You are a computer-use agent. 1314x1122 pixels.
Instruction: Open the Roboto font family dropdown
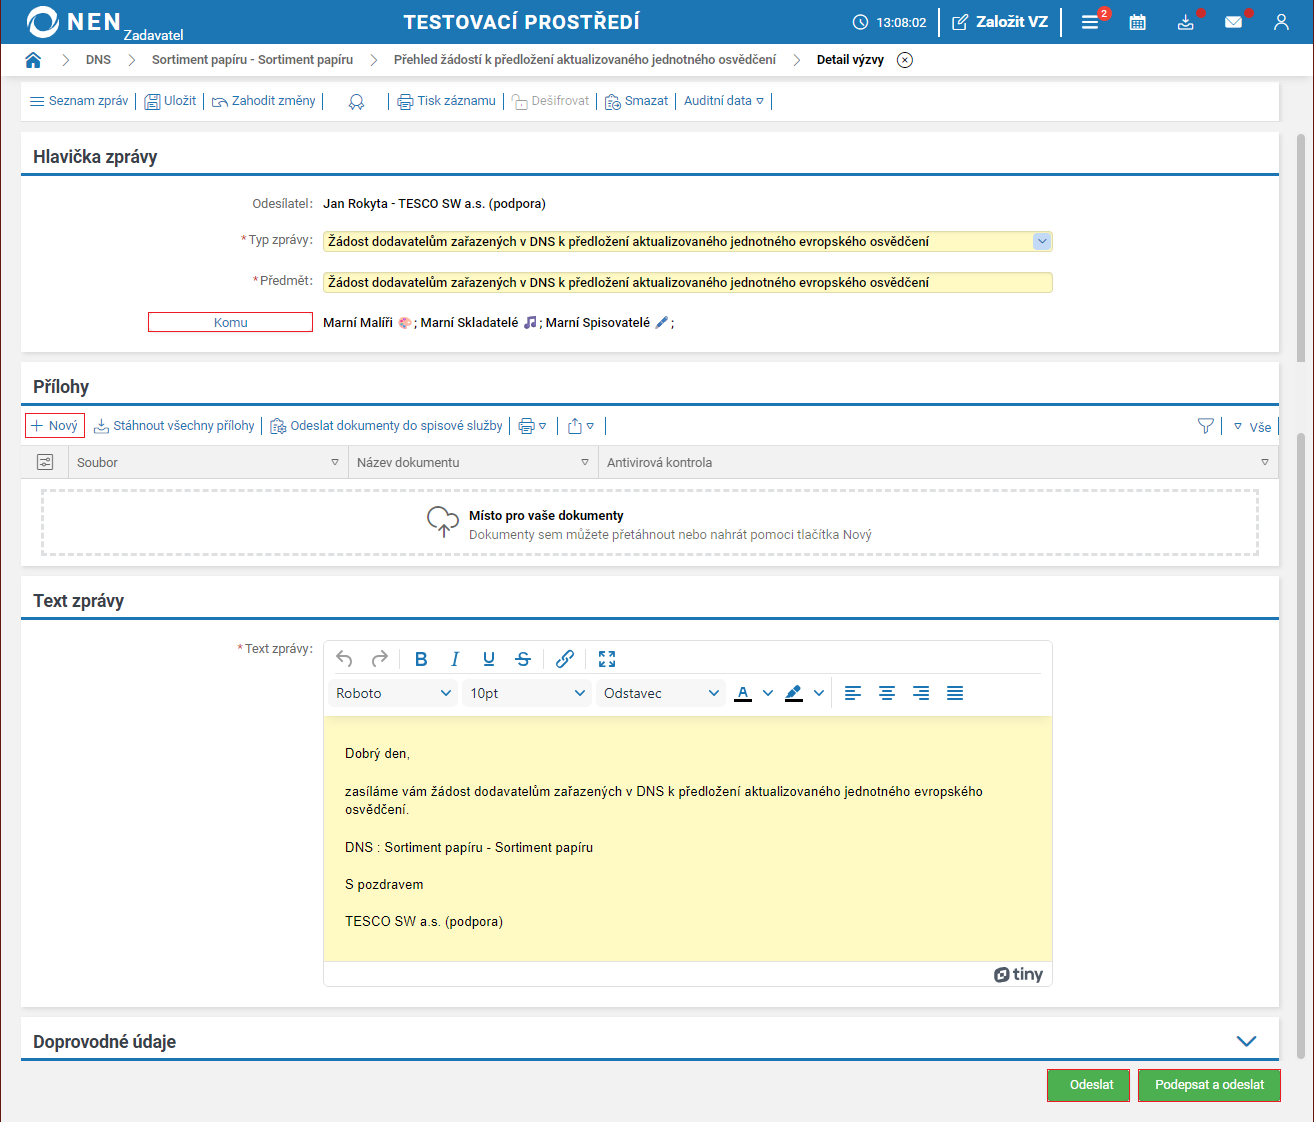point(393,693)
